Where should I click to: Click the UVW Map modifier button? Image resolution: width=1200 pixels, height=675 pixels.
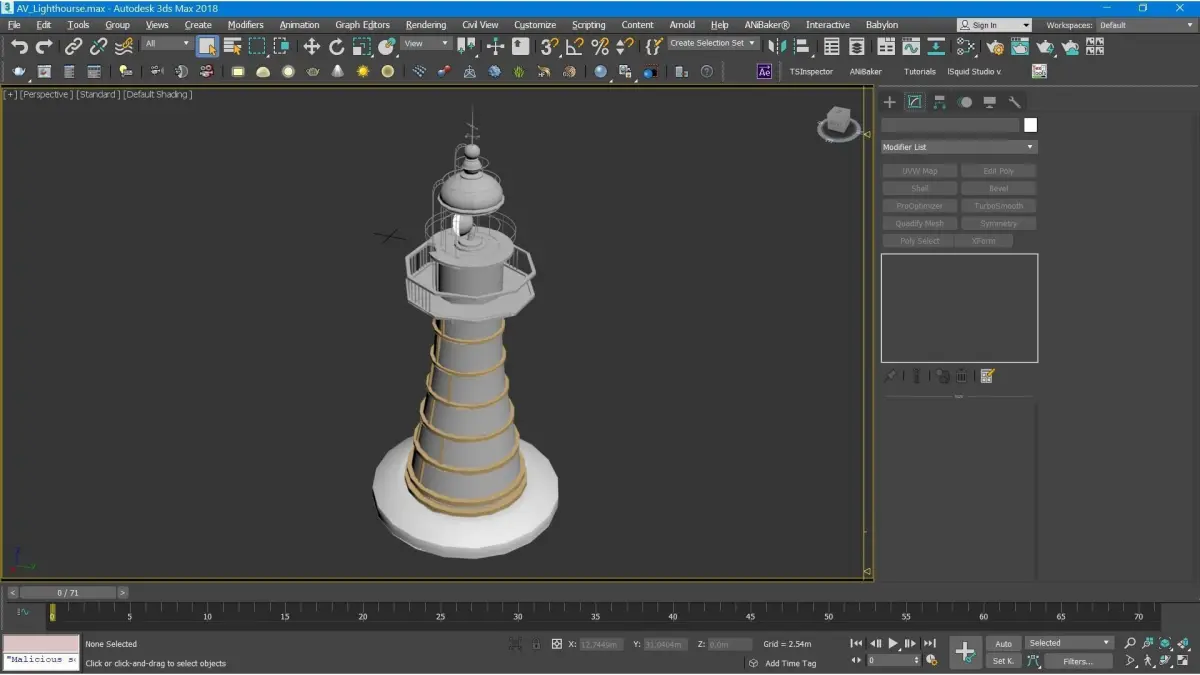click(x=919, y=171)
